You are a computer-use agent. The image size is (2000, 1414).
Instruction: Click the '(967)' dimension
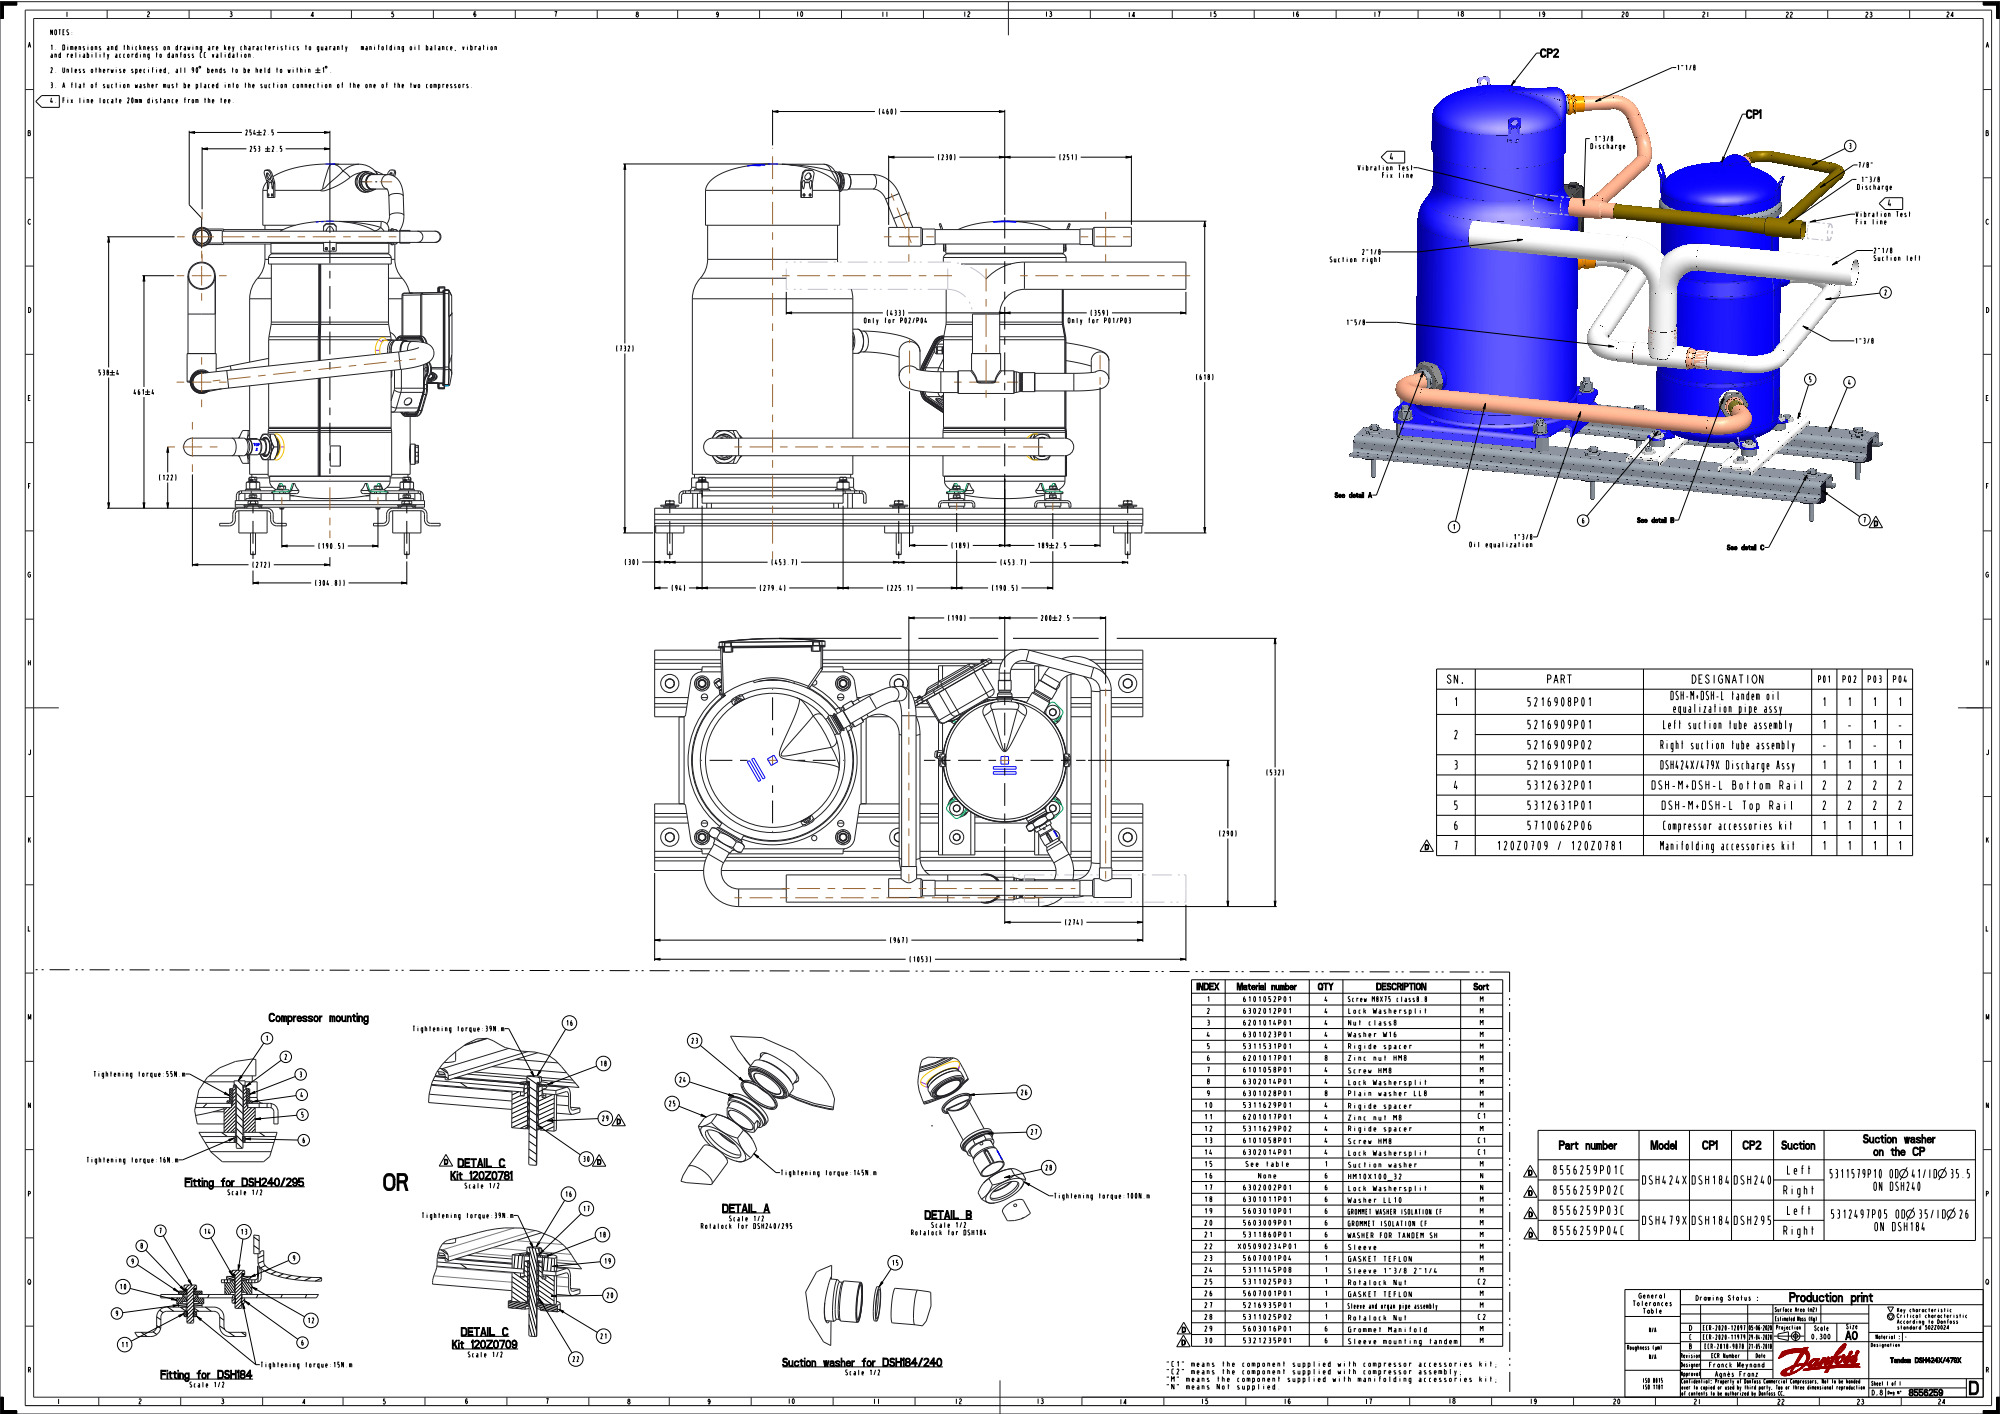point(899,940)
